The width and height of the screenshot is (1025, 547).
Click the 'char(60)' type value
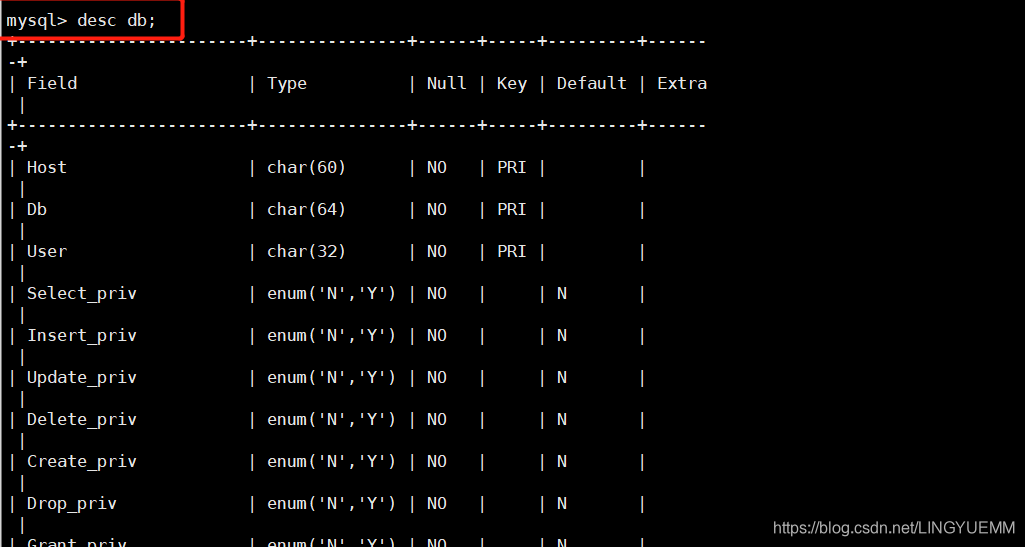click(x=307, y=168)
